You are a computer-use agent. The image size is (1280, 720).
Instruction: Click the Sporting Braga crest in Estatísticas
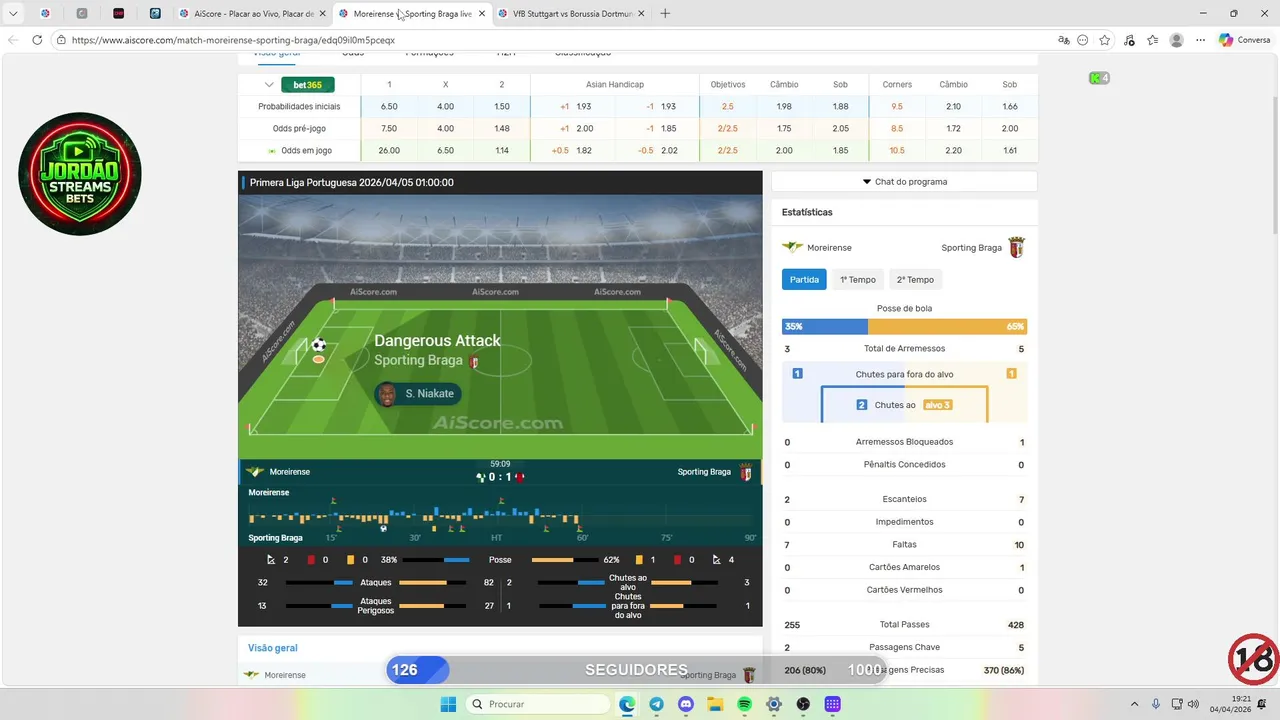point(1017,247)
